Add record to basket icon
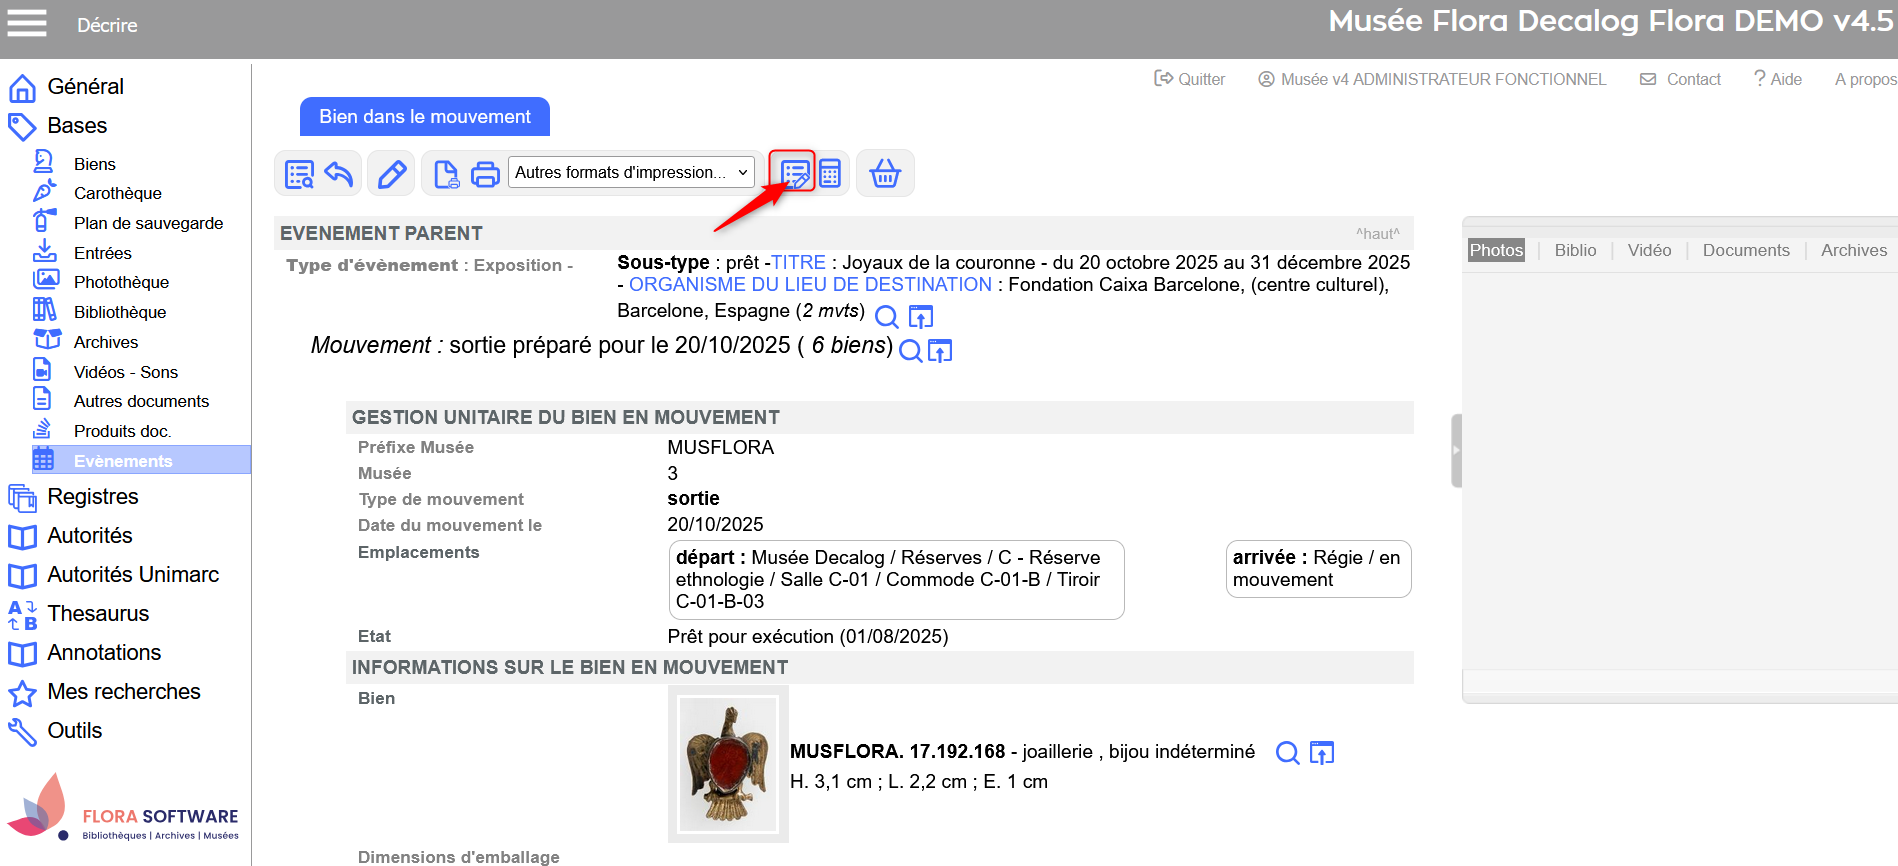The image size is (1898, 866). [885, 174]
